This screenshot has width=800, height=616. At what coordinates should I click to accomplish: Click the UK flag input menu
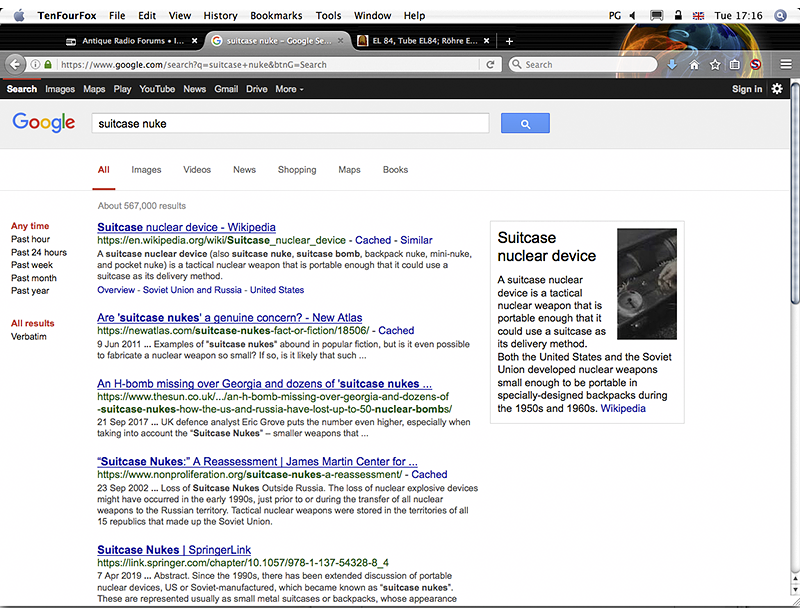(x=698, y=16)
